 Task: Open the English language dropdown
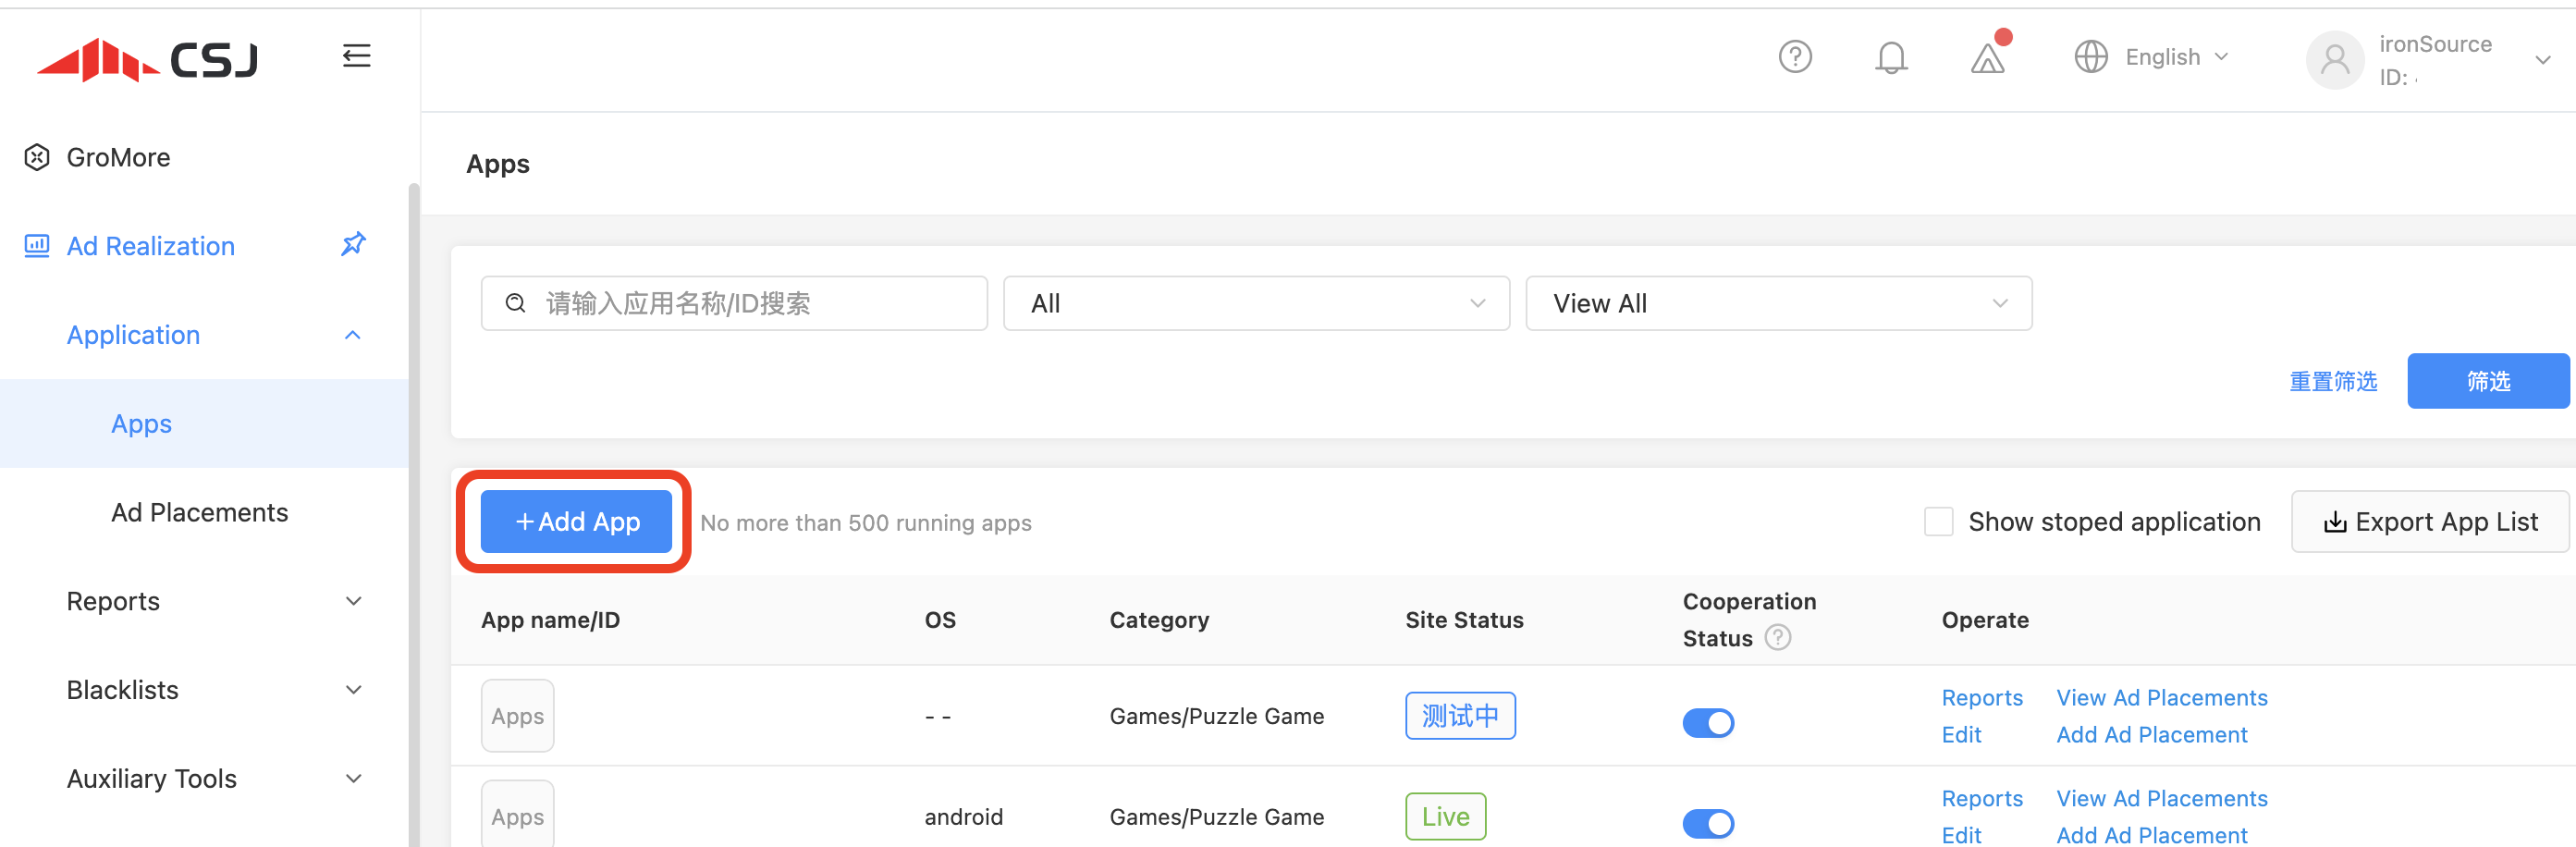tap(2152, 57)
